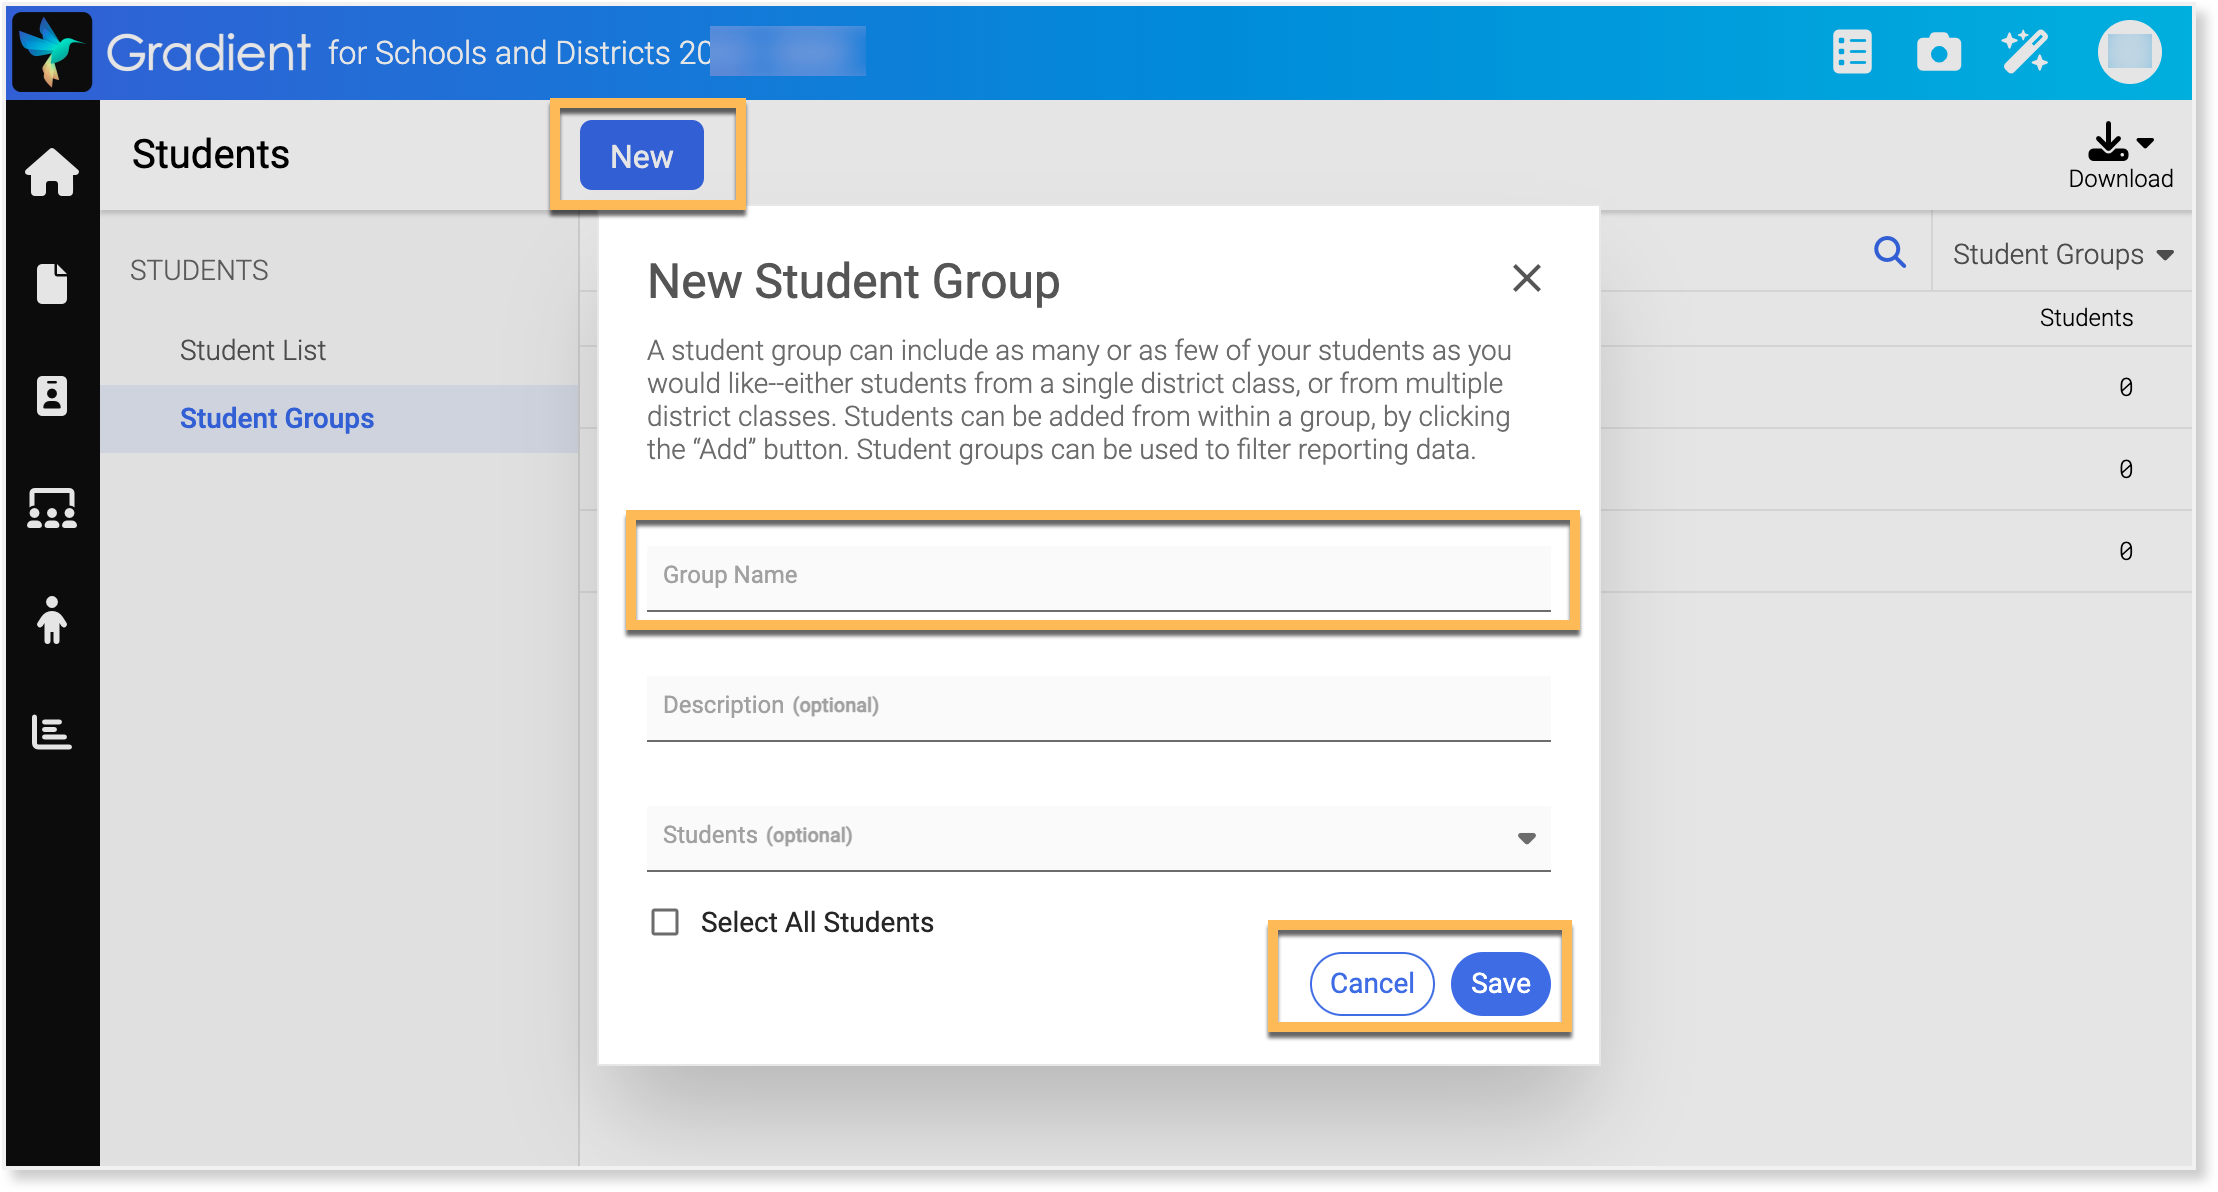Open the student person icon in sidebar

click(x=52, y=620)
